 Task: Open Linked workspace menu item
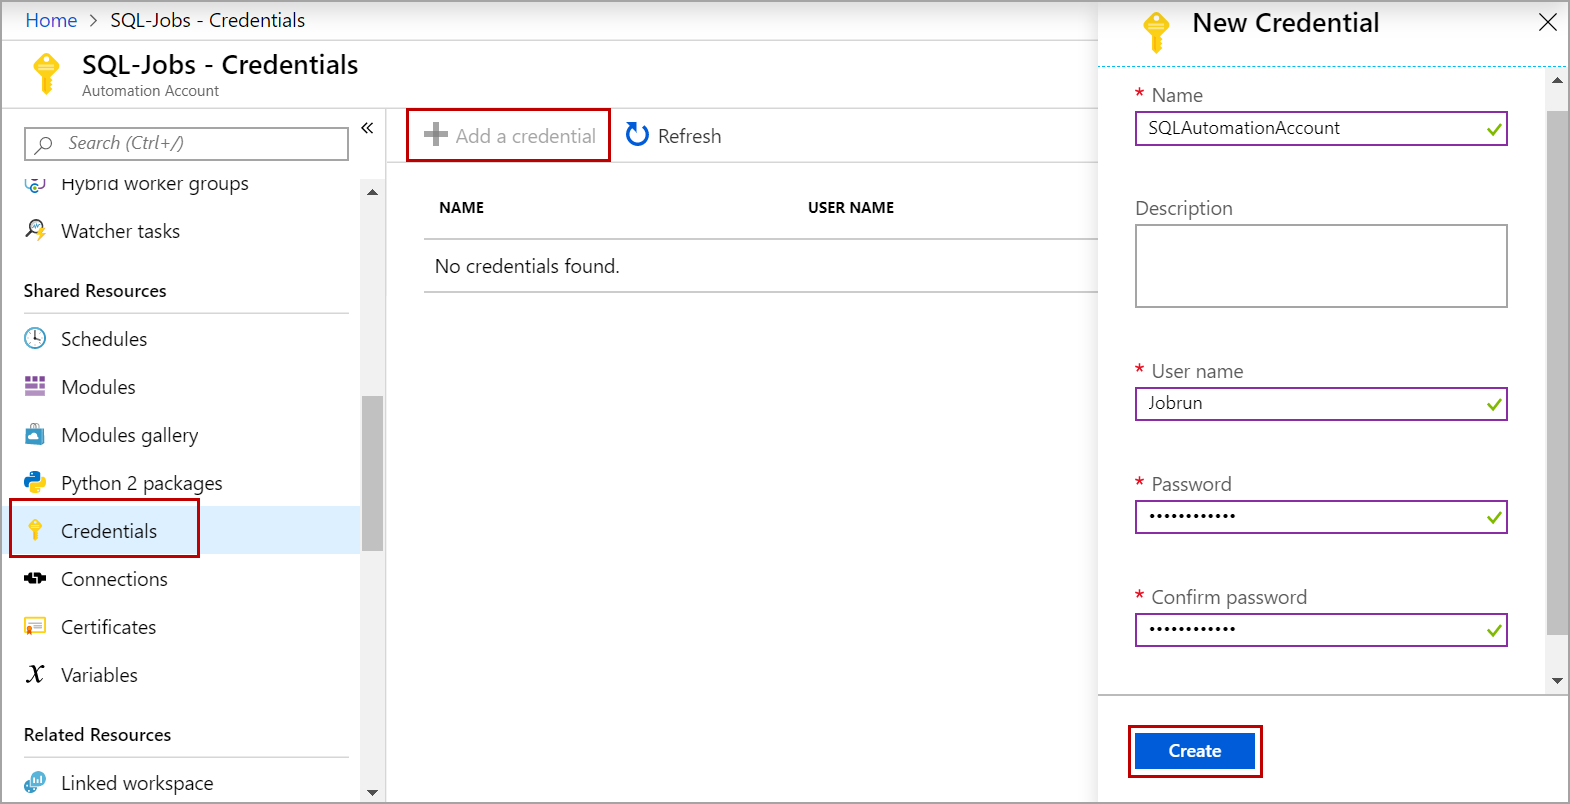click(x=137, y=783)
